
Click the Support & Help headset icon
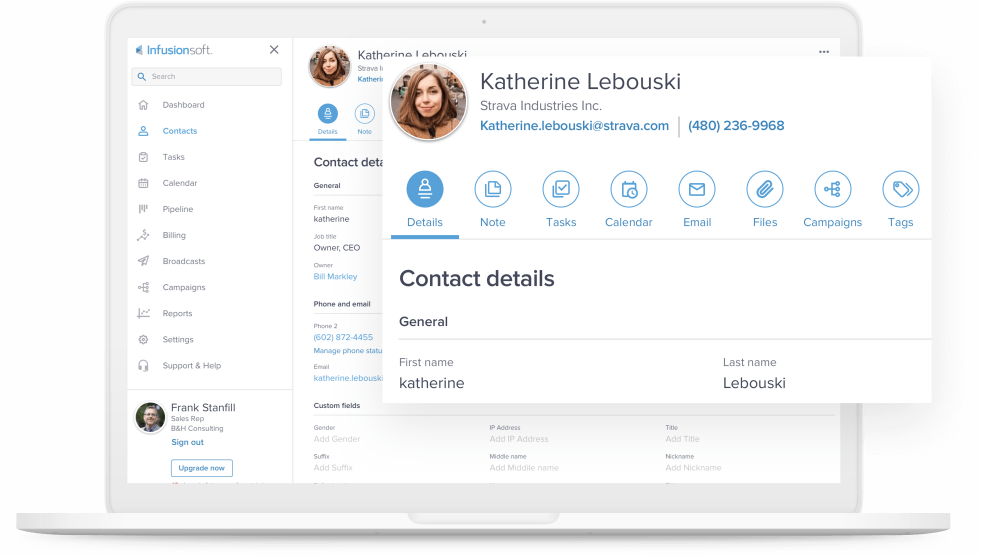coord(143,366)
